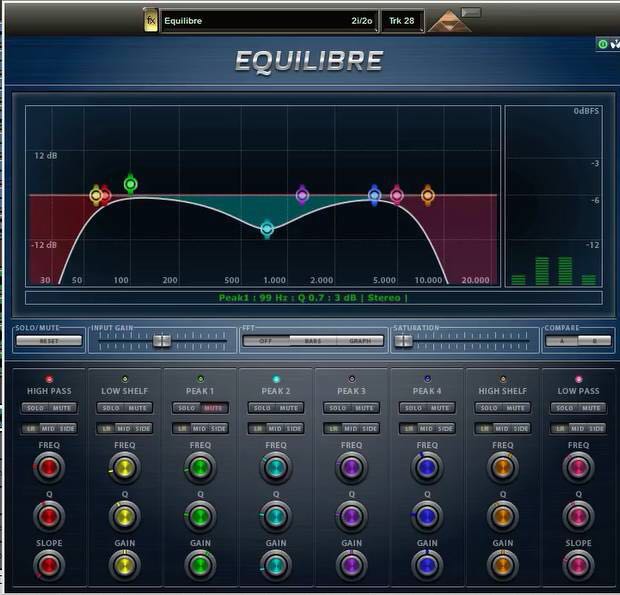This screenshot has width=620, height=595.
Task: Toggle the green plugin power icon
Action: [x=603, y=44]
